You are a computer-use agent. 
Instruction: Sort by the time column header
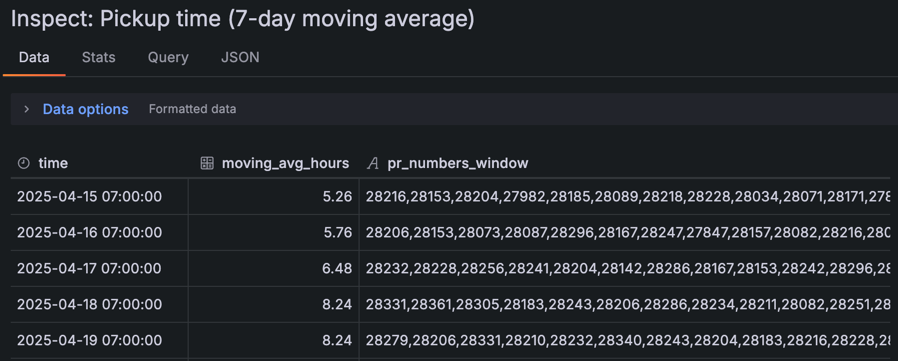tap(53, 163)
